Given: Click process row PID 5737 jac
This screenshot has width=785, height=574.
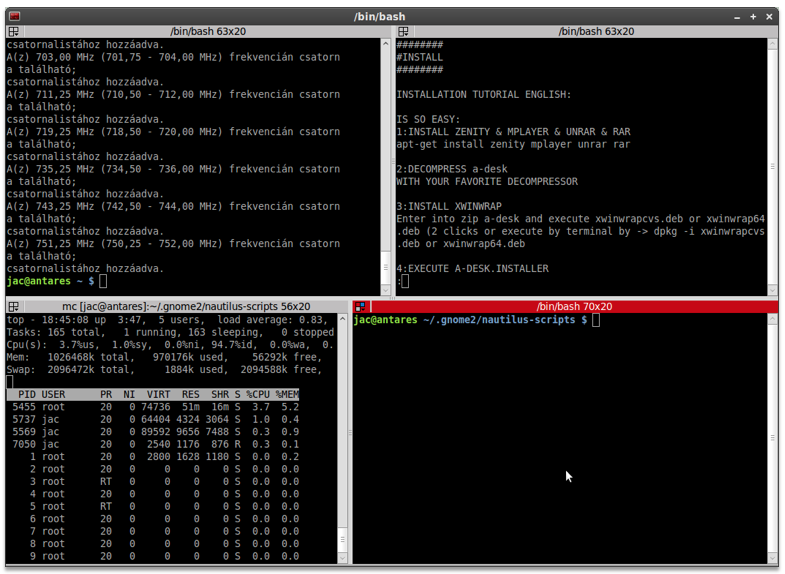Looking at the screenshot, I should [x=155, y=419].
